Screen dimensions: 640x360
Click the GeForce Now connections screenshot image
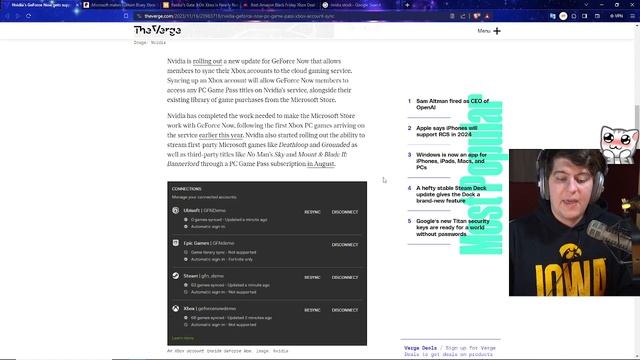point(267,263)
